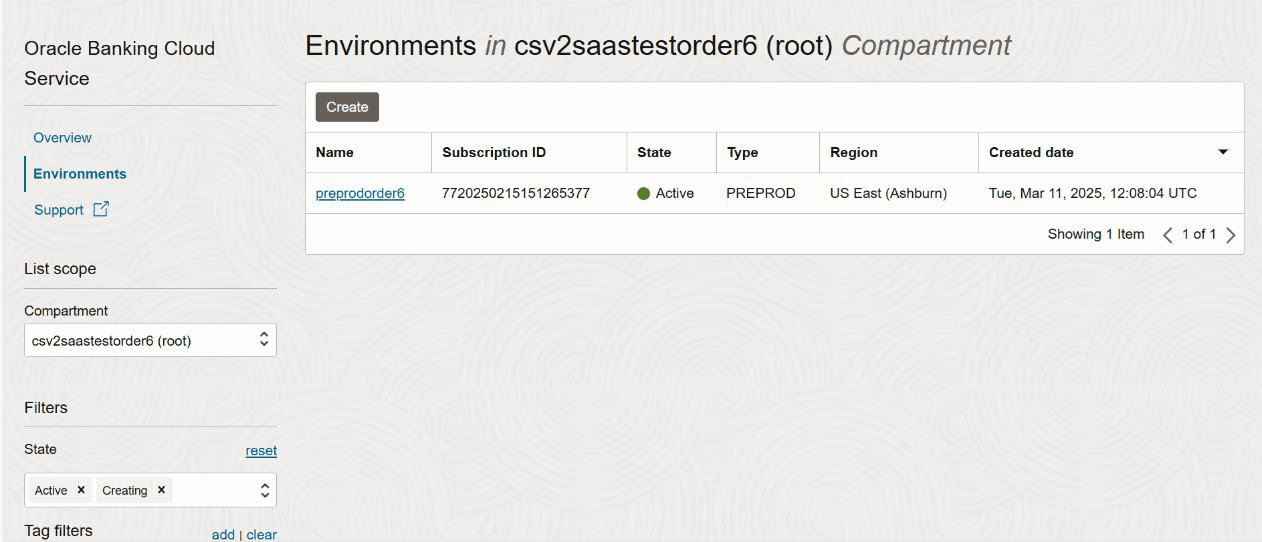Expand the State filter dropdown
Image resolution: width=1262 pixels, height=542 pixels.
pyautogui.click(x=264, y=490)
